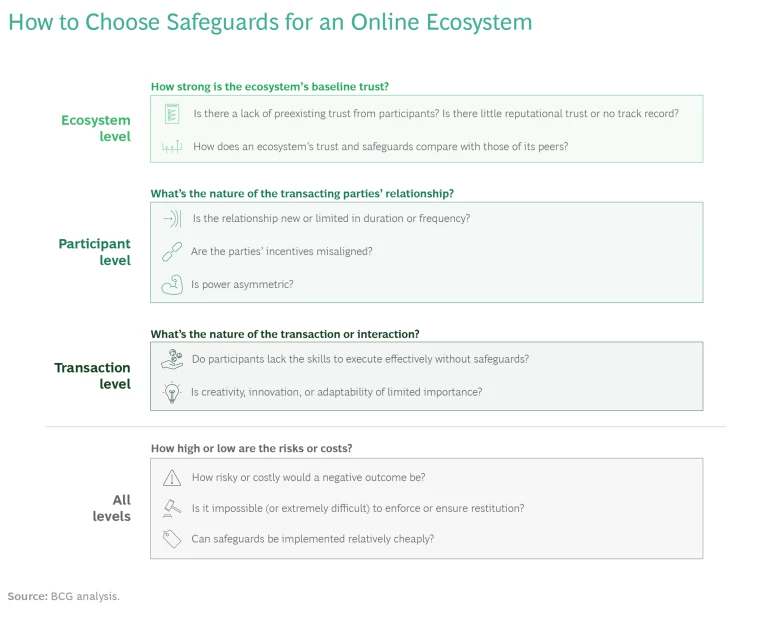Select the Transaction level label
The image size is (768, 627).
[93, 375]
